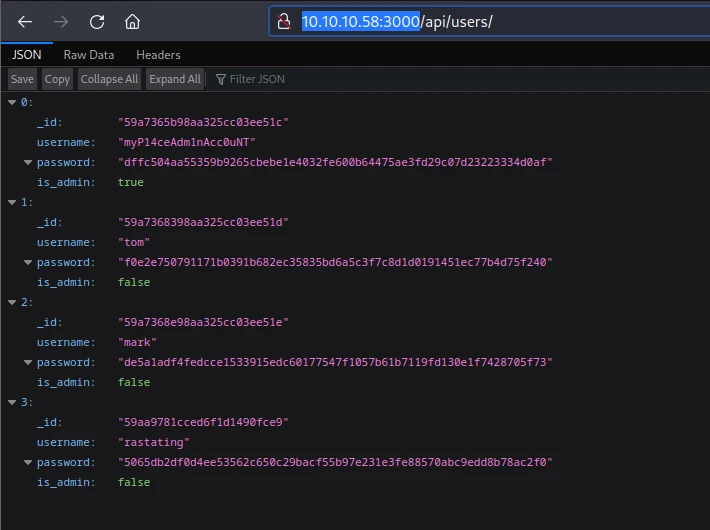Select username value "tom"
The width and height of the screenshot is (710, 530).
coord(134,242)
